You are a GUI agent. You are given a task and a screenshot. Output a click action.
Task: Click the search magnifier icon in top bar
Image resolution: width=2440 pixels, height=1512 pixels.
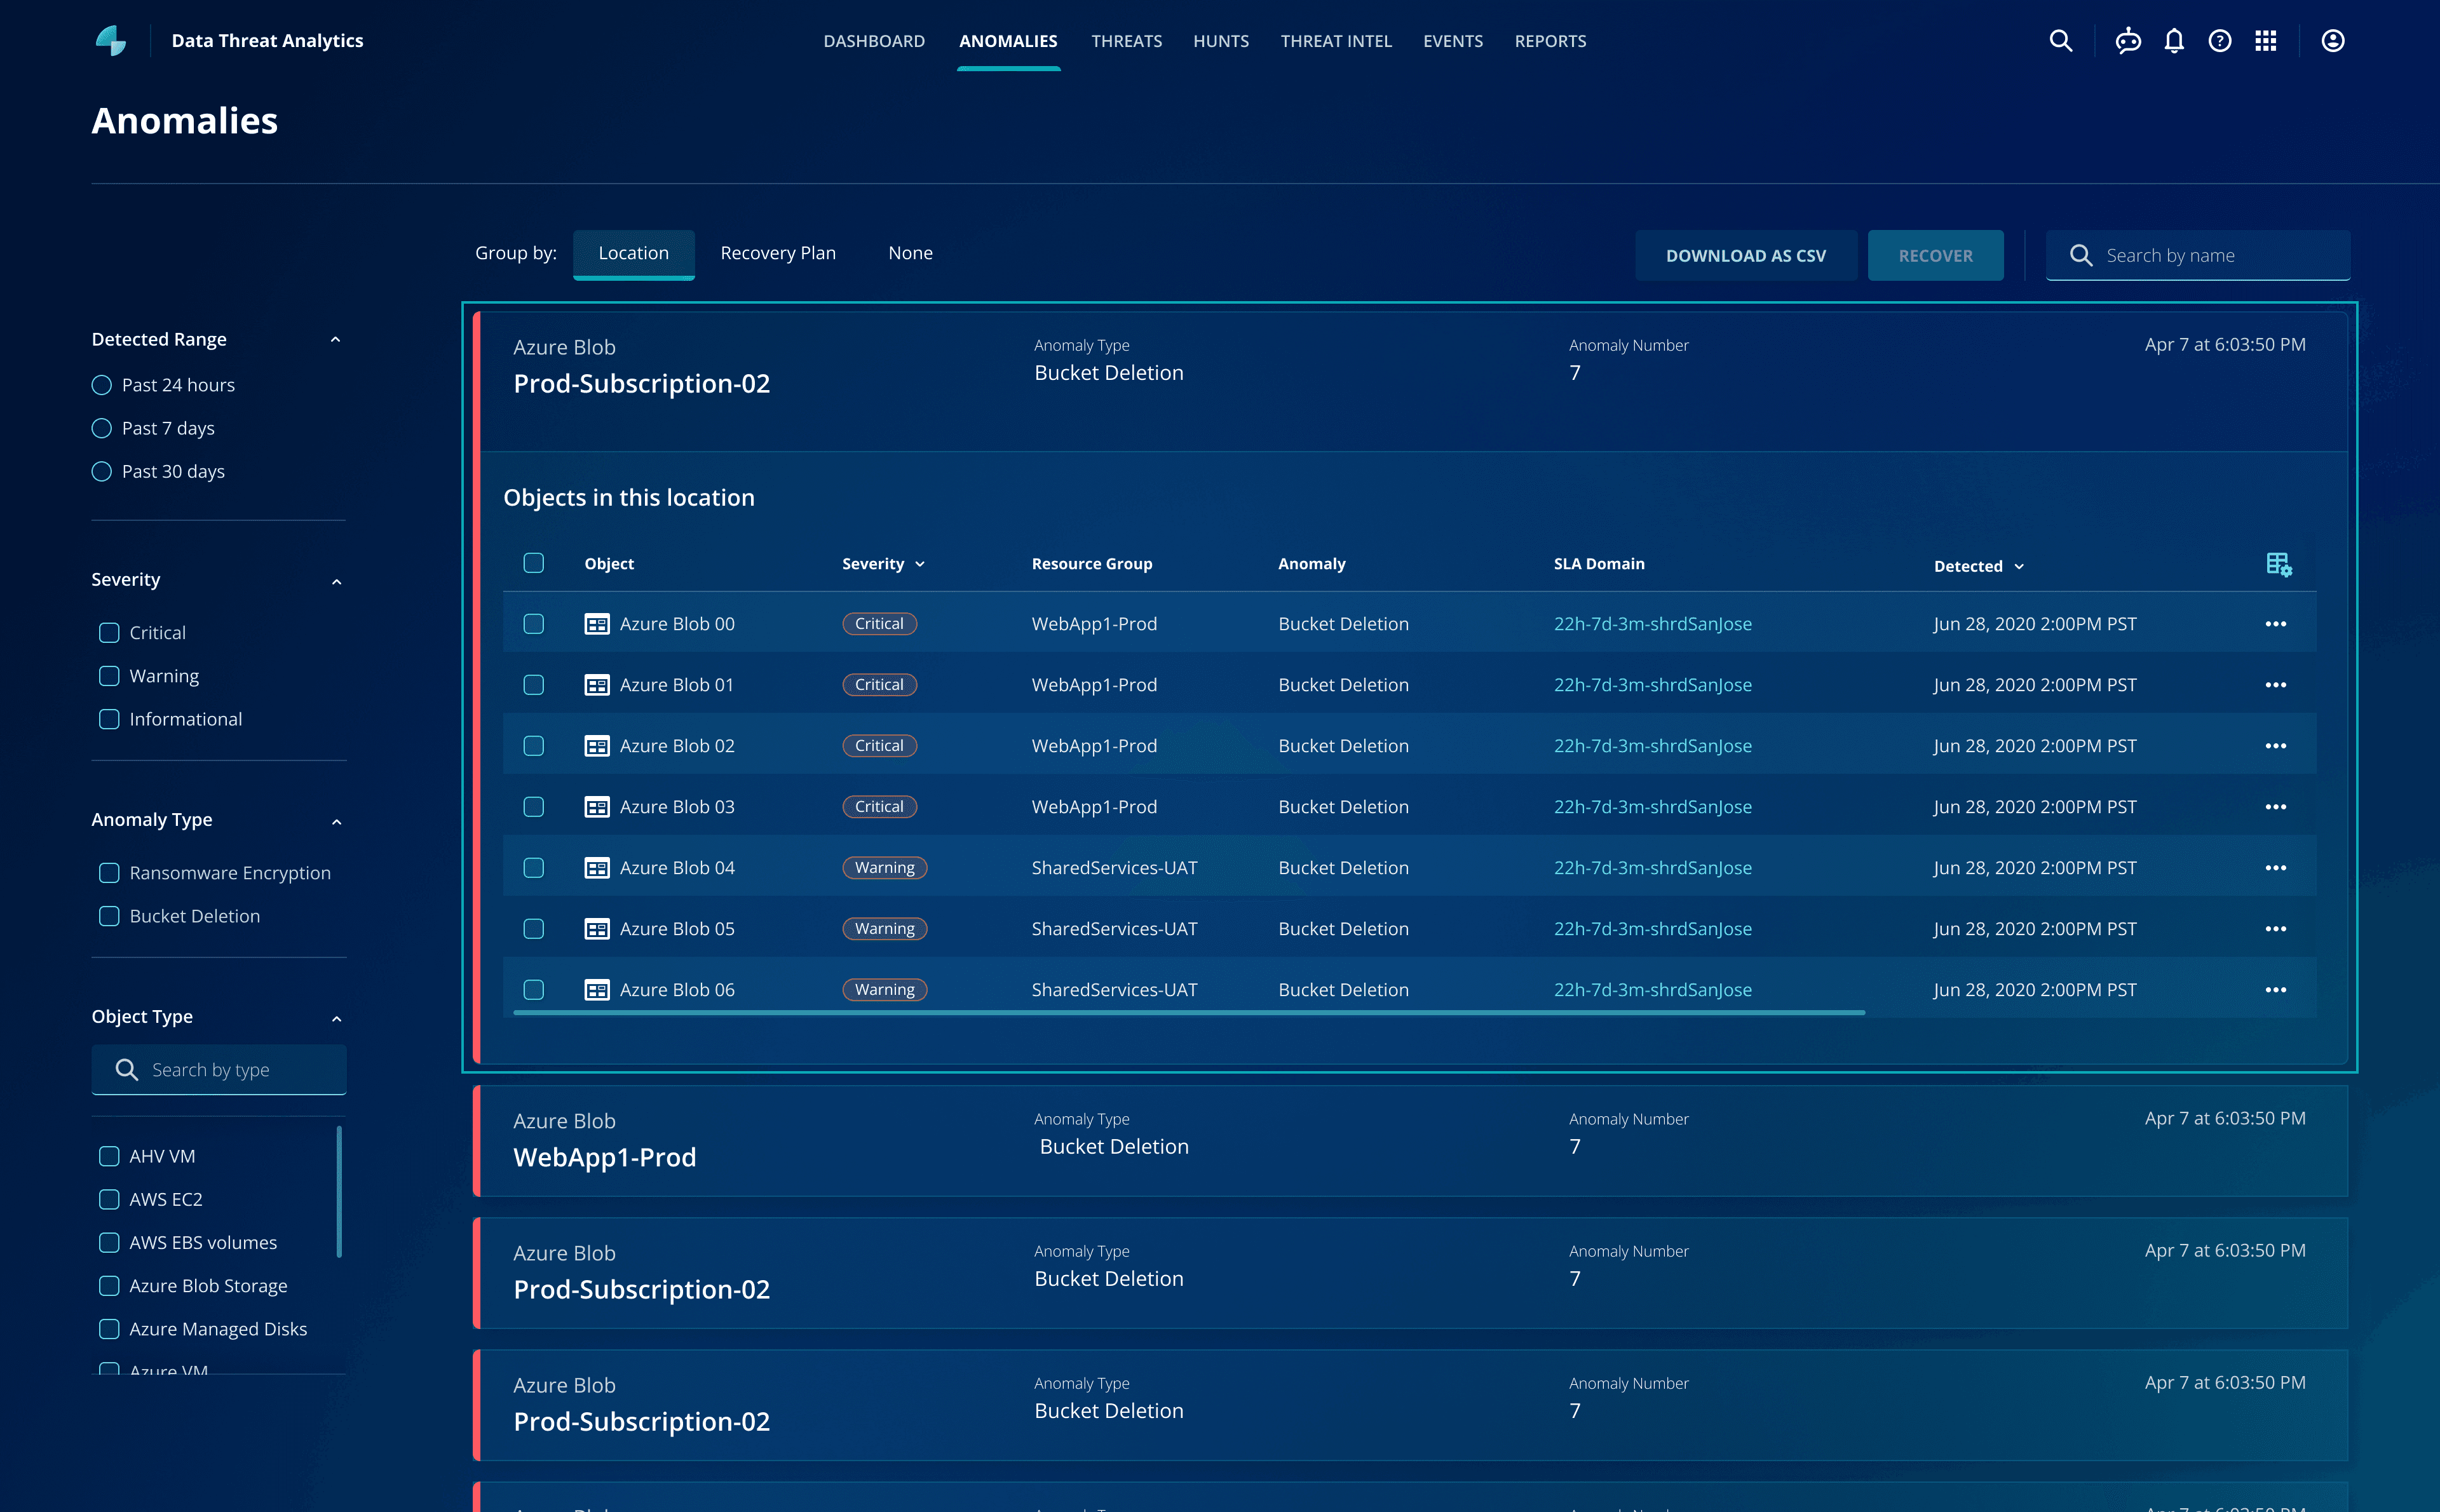(2060, 41)
